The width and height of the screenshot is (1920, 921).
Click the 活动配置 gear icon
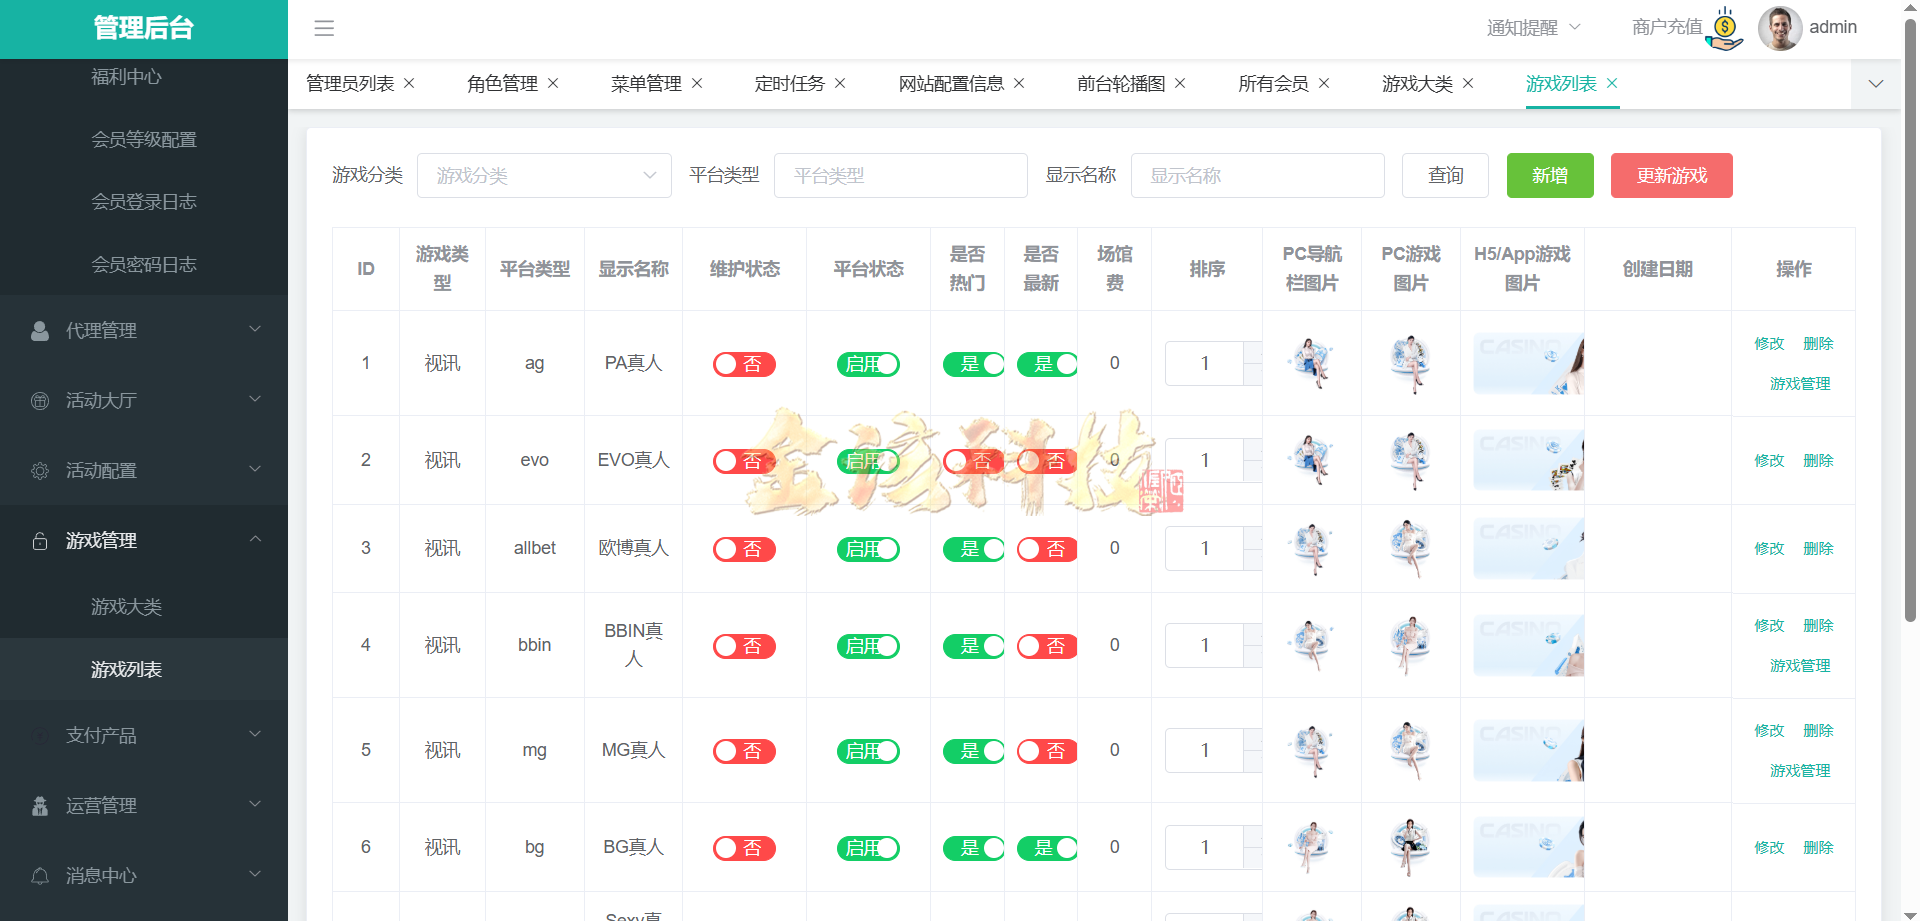click(40, 470)
